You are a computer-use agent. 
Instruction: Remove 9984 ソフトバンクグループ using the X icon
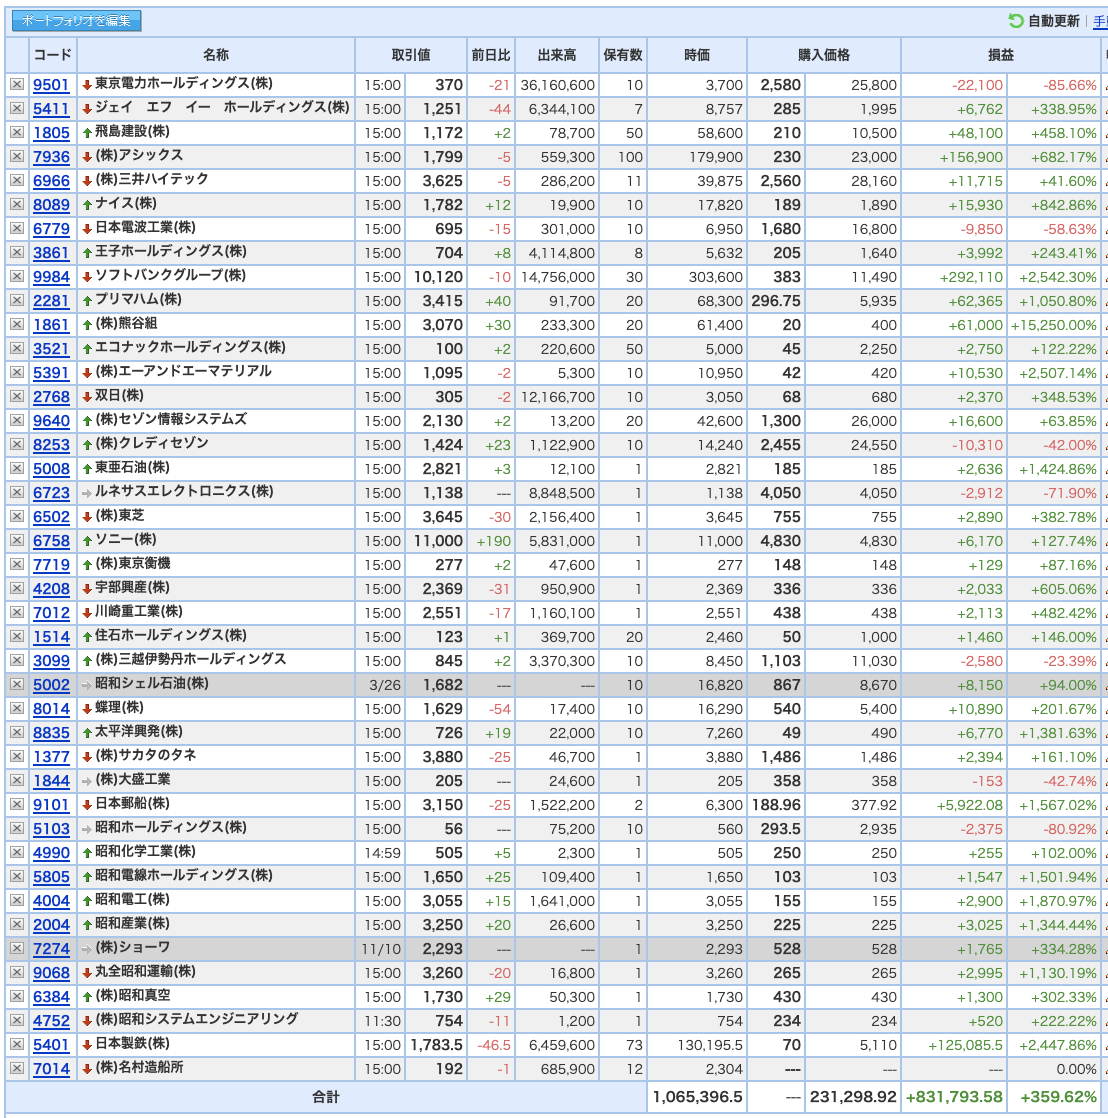point(17,277)
